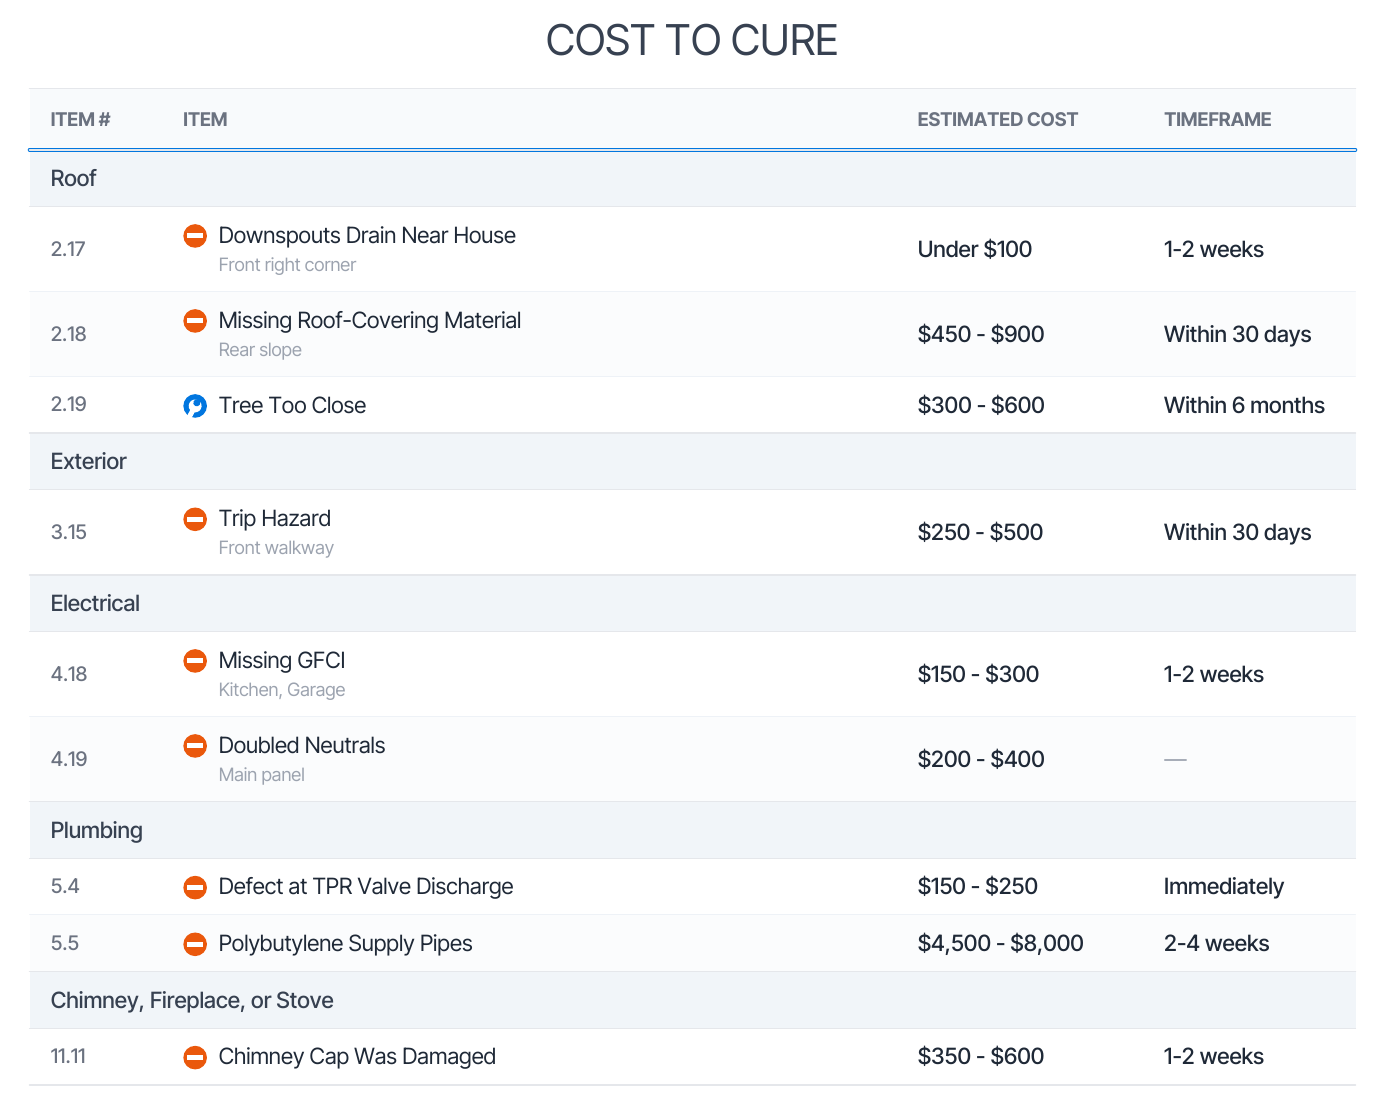Open the Missing Roof-Covering Material item
This screenshot has width=1385, height=1117.
370,321
